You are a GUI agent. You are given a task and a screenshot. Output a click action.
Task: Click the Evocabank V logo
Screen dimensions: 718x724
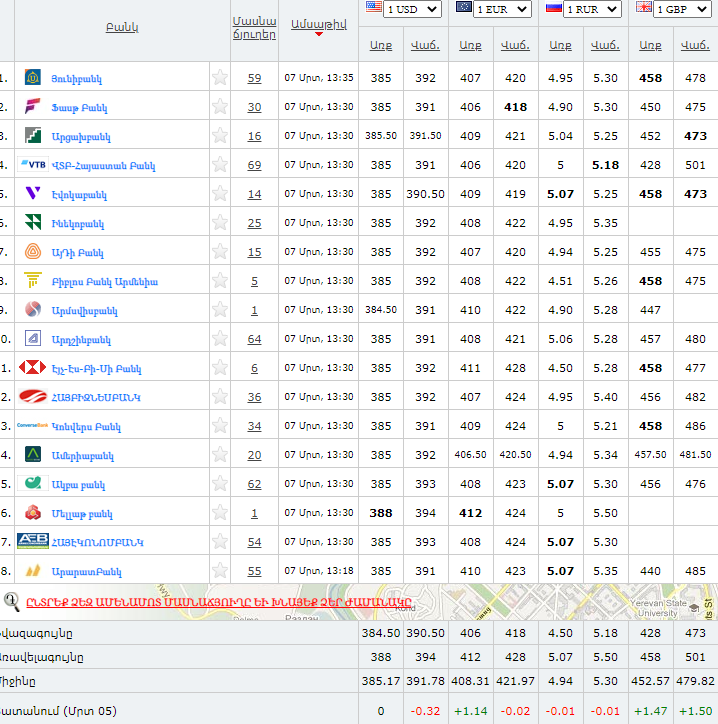tap(33, 193)
